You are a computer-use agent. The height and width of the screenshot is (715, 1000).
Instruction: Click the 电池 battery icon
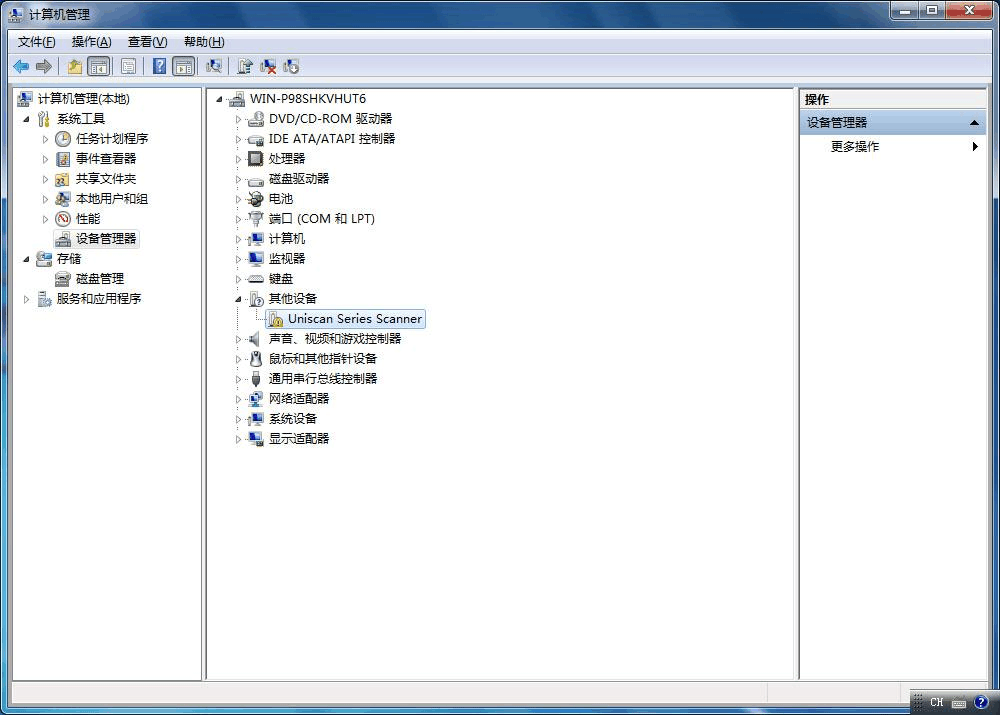[x=256, y=199]
